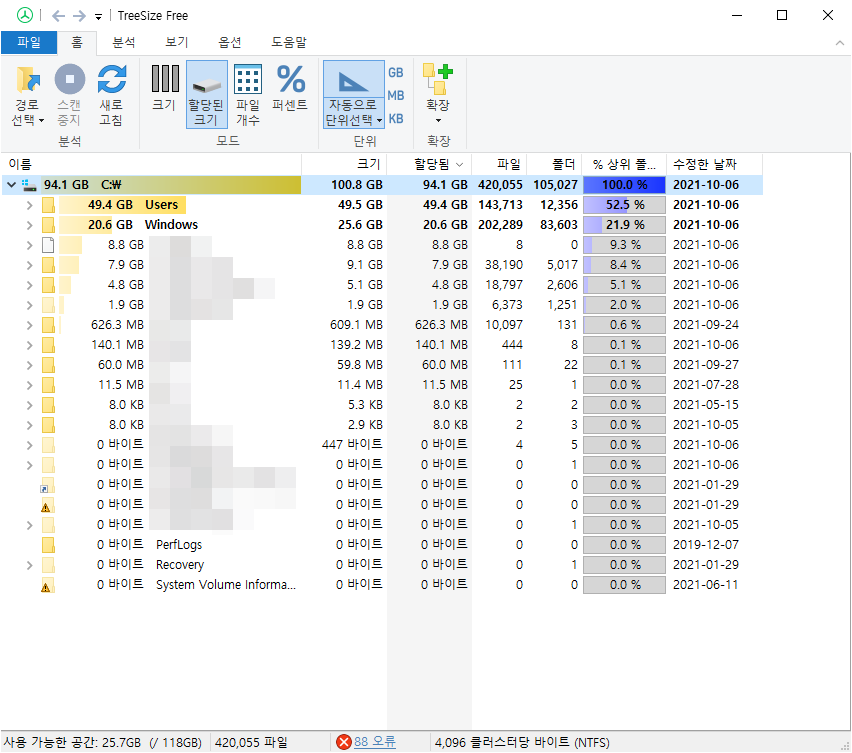Click the 100.0 % percent bar
Image resolution: width=852 pixels, height=753 pixels.
(x=624, y=185)
